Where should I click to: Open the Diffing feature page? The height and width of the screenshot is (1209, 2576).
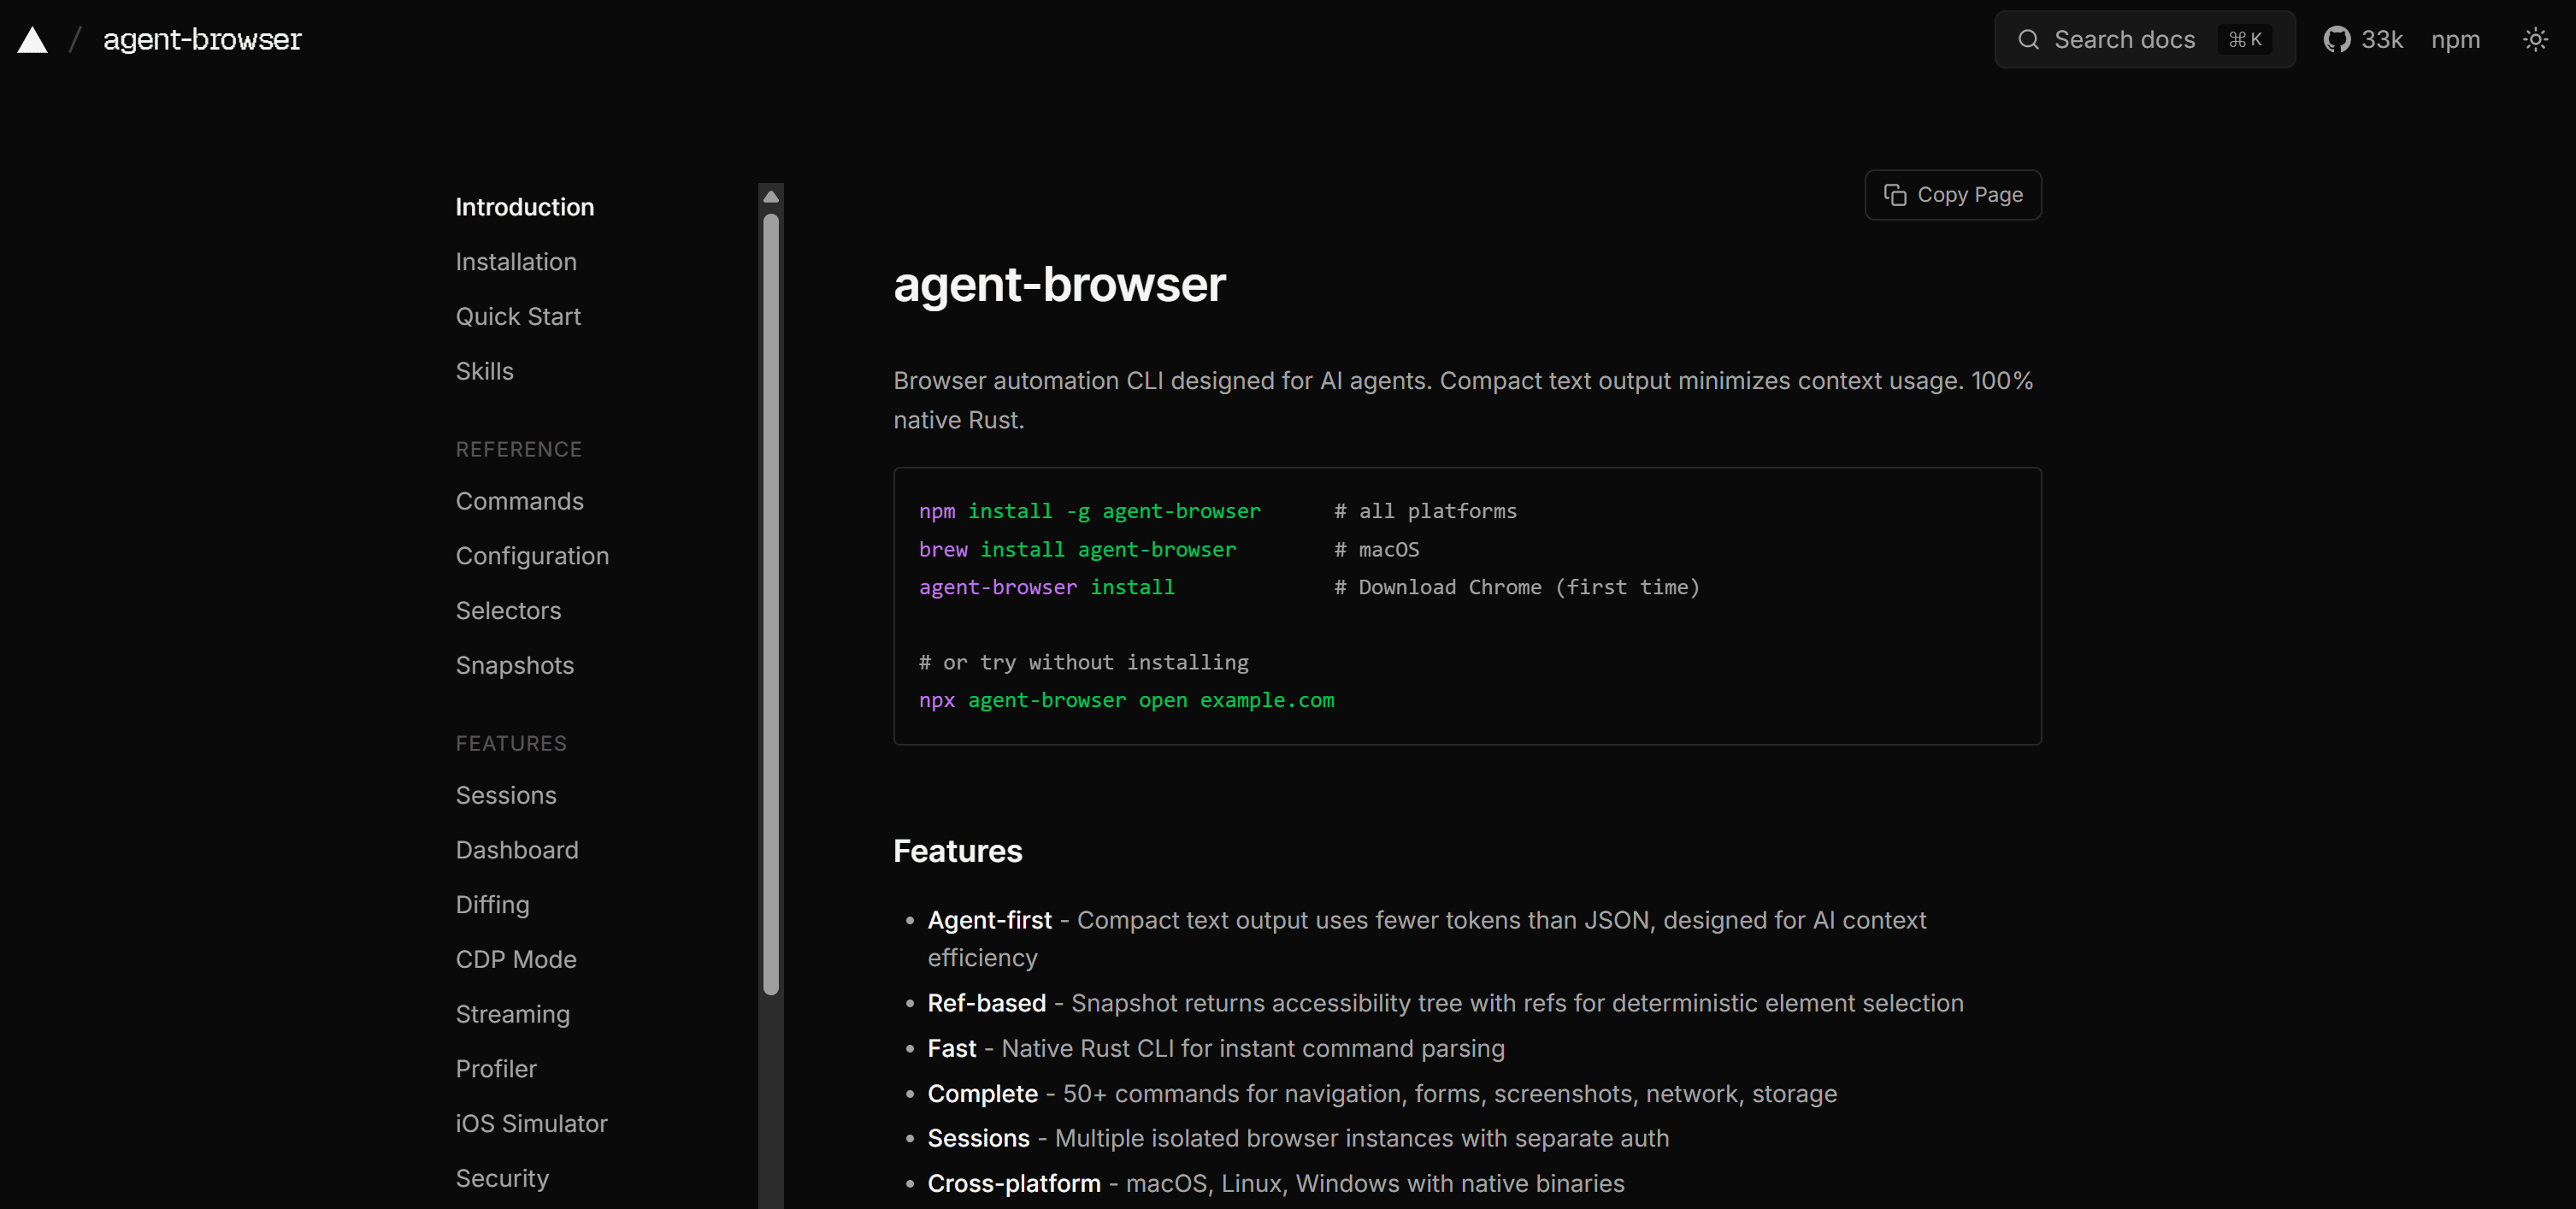coord(492,905)
